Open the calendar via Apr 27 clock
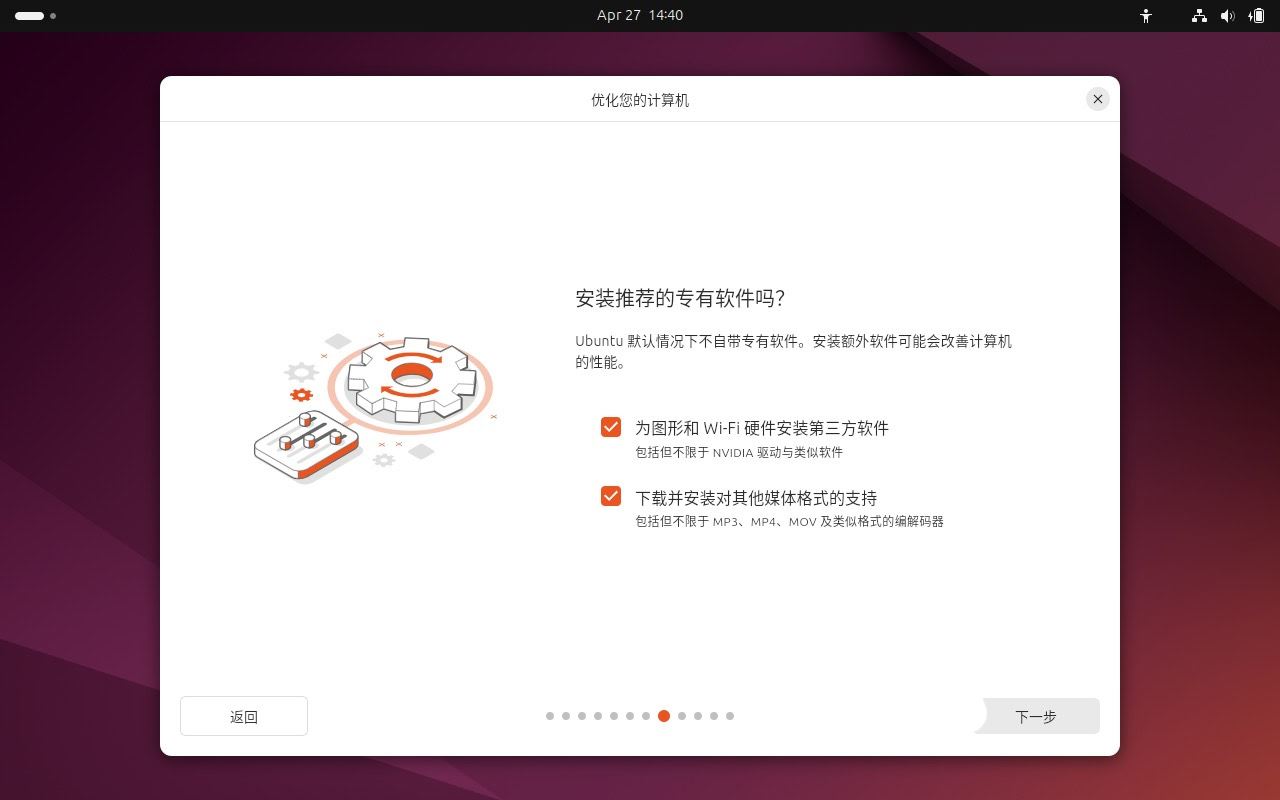 coord(640,15)
